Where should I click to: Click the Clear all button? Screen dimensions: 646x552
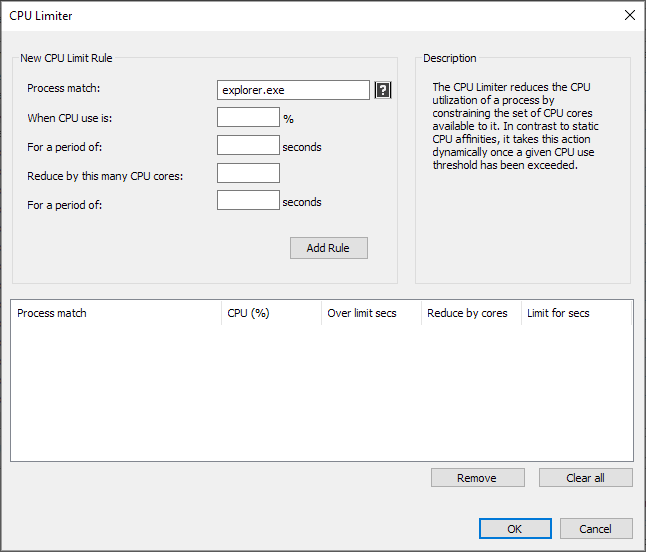coord(586,478)
